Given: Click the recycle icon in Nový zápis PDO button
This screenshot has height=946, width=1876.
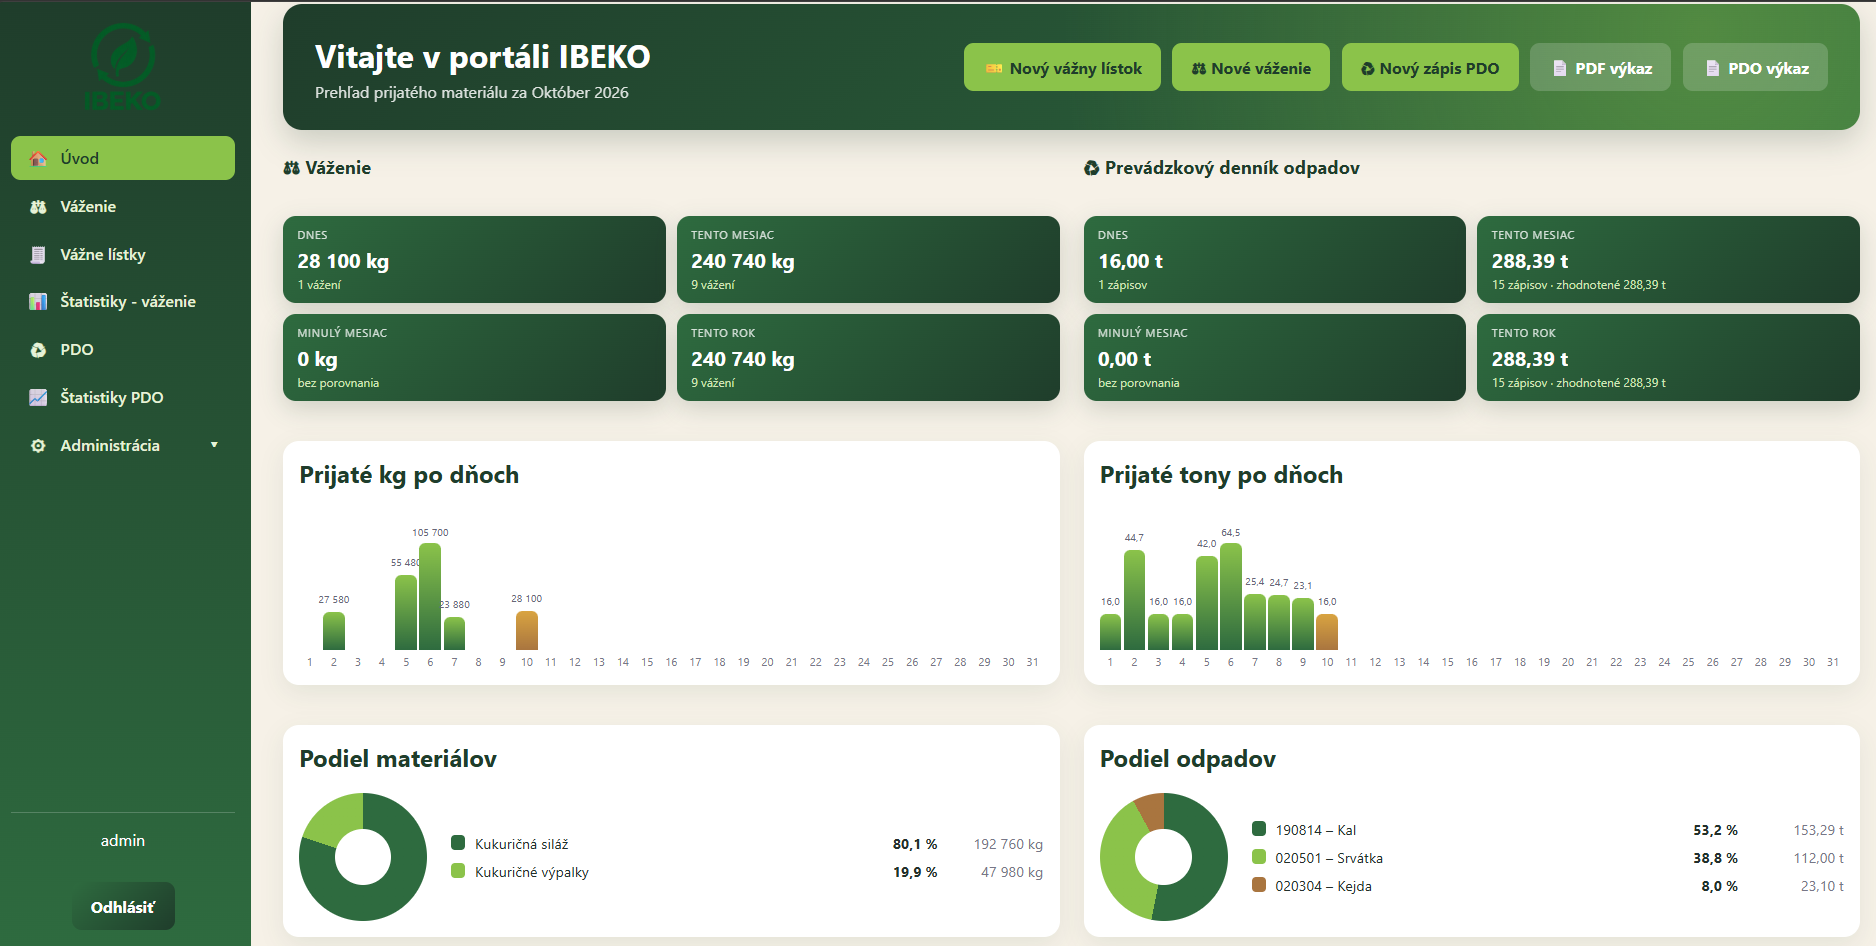Looking at the screenshot, I should tap(1367, 69).
